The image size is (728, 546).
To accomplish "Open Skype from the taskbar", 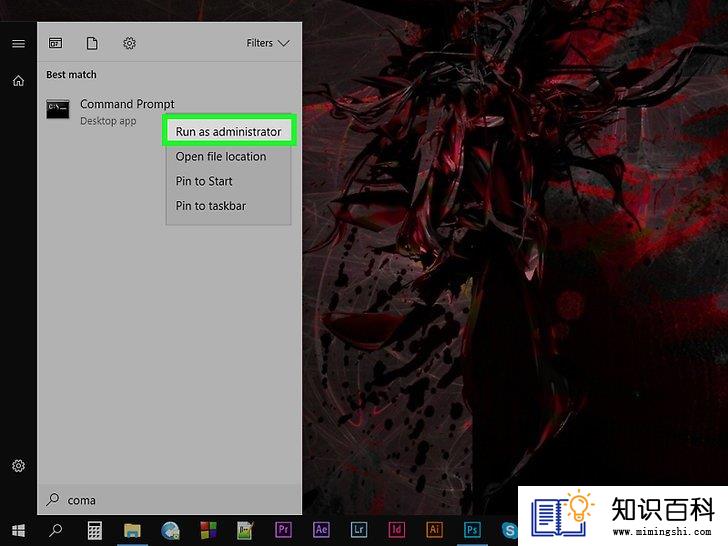I will (509, 530).
